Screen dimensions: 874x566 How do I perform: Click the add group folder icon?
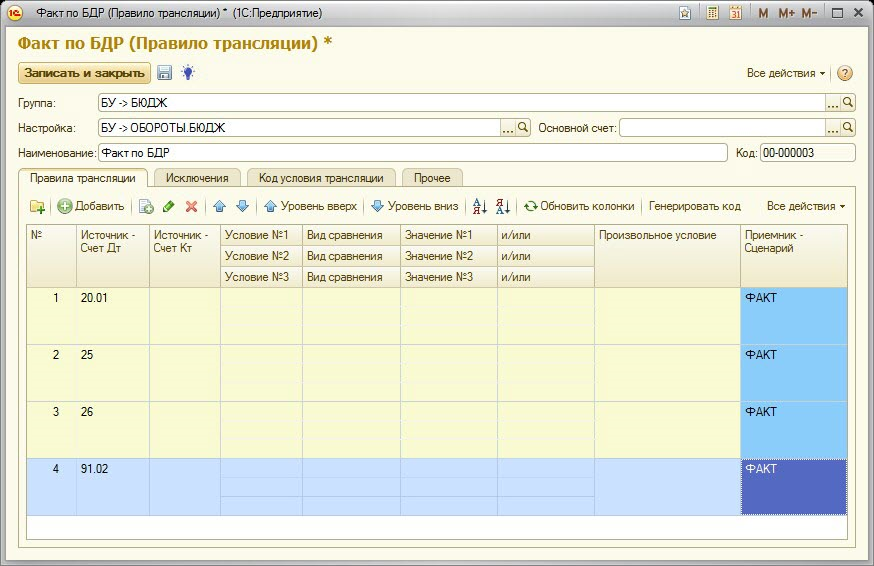37,206
